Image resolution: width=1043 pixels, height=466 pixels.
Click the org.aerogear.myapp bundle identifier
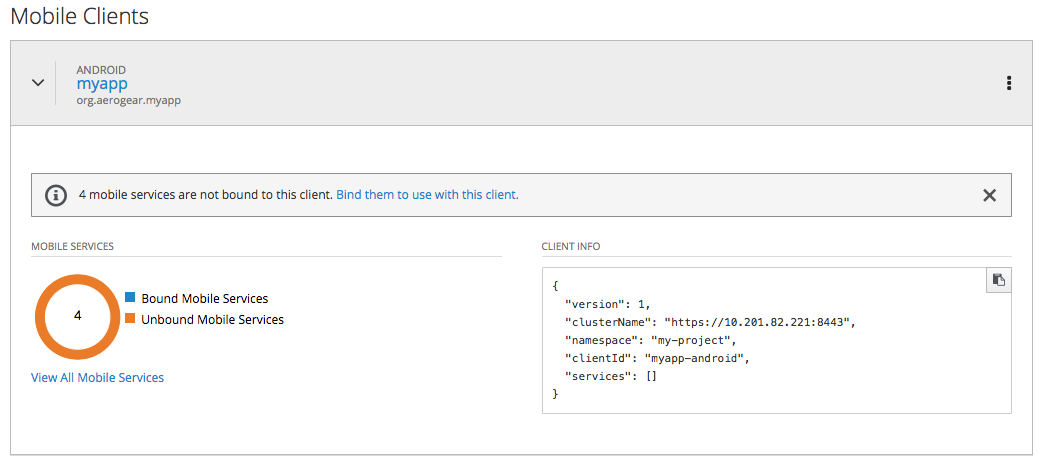point(129,101)
